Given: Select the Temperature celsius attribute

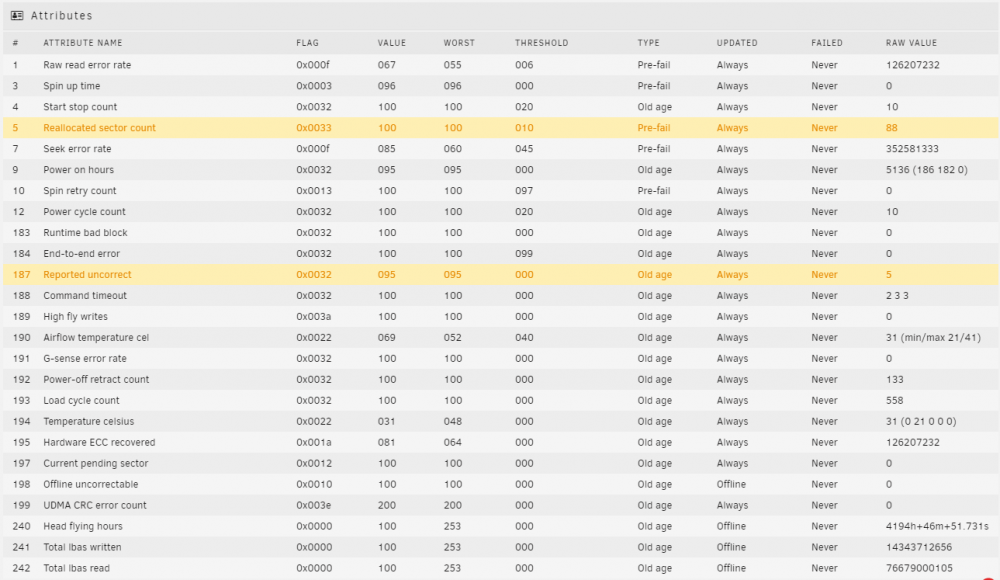Looking at the screenshot, I should click(x=89, y=421).
